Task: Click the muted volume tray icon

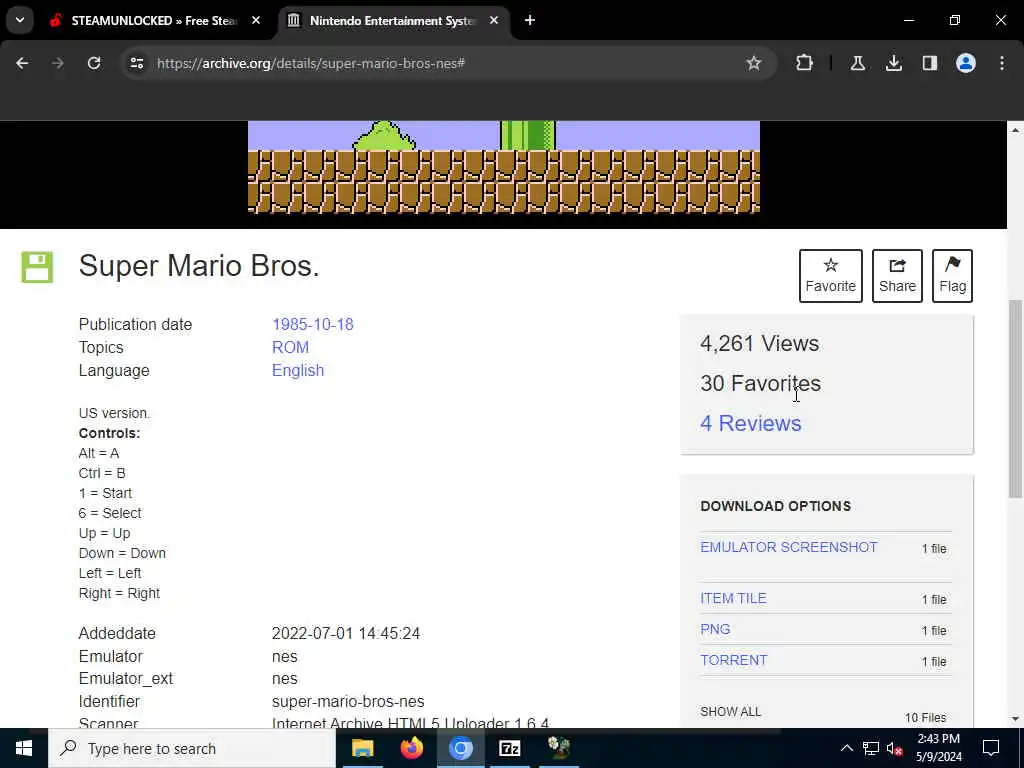Action: pos(895,748)
